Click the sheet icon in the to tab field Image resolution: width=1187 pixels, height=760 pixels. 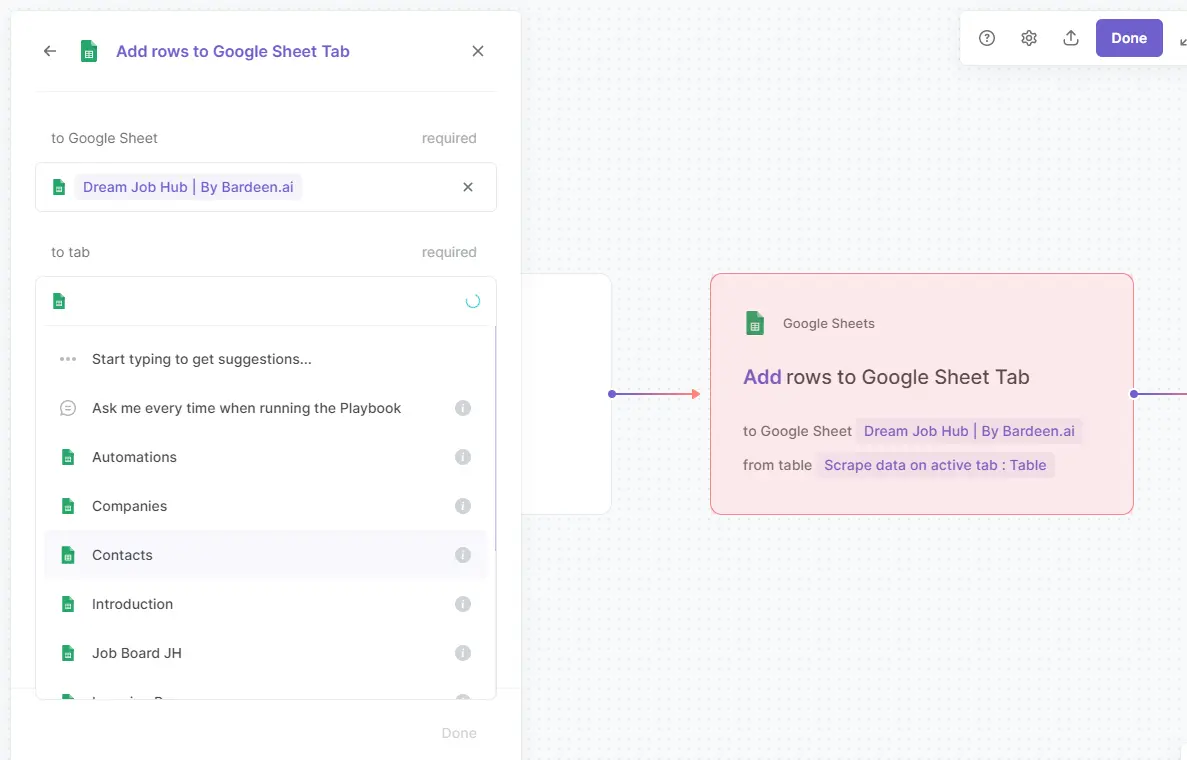(59, 301)
